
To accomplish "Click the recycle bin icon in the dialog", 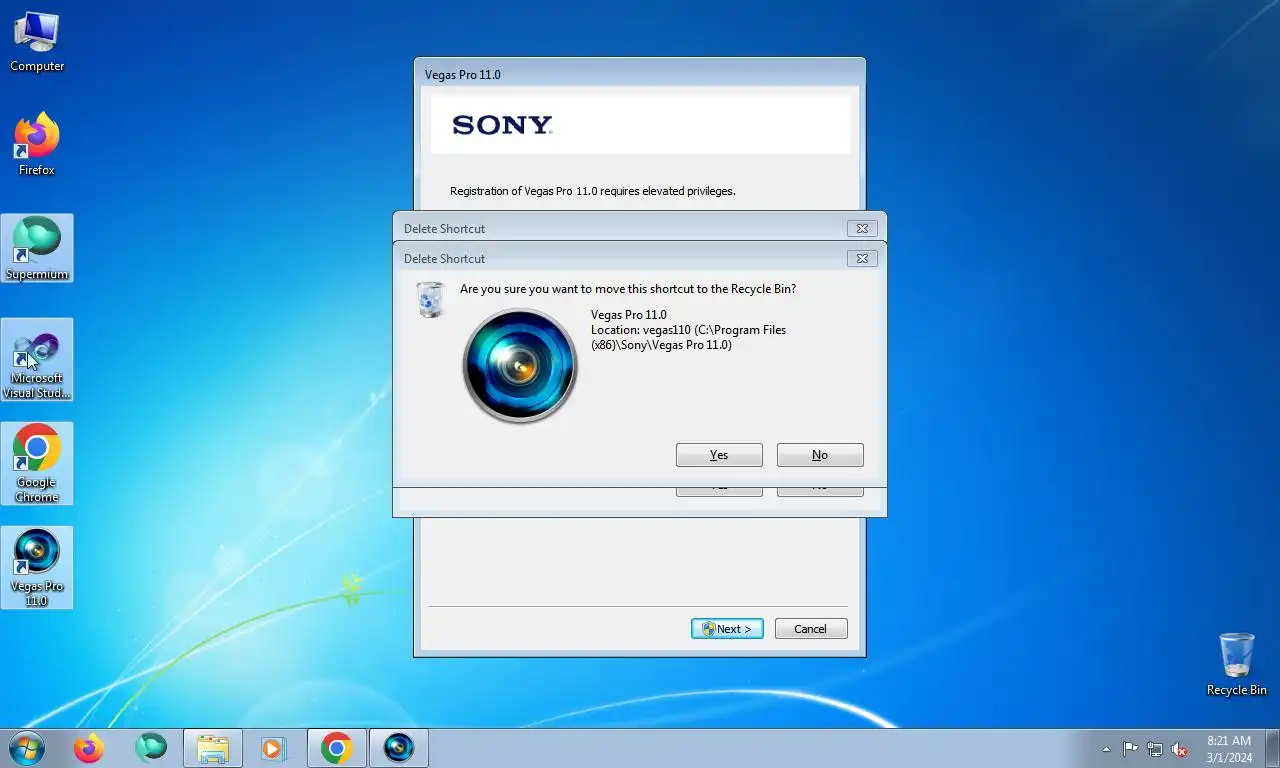I will pyautogui.click(x=430, y=299).
